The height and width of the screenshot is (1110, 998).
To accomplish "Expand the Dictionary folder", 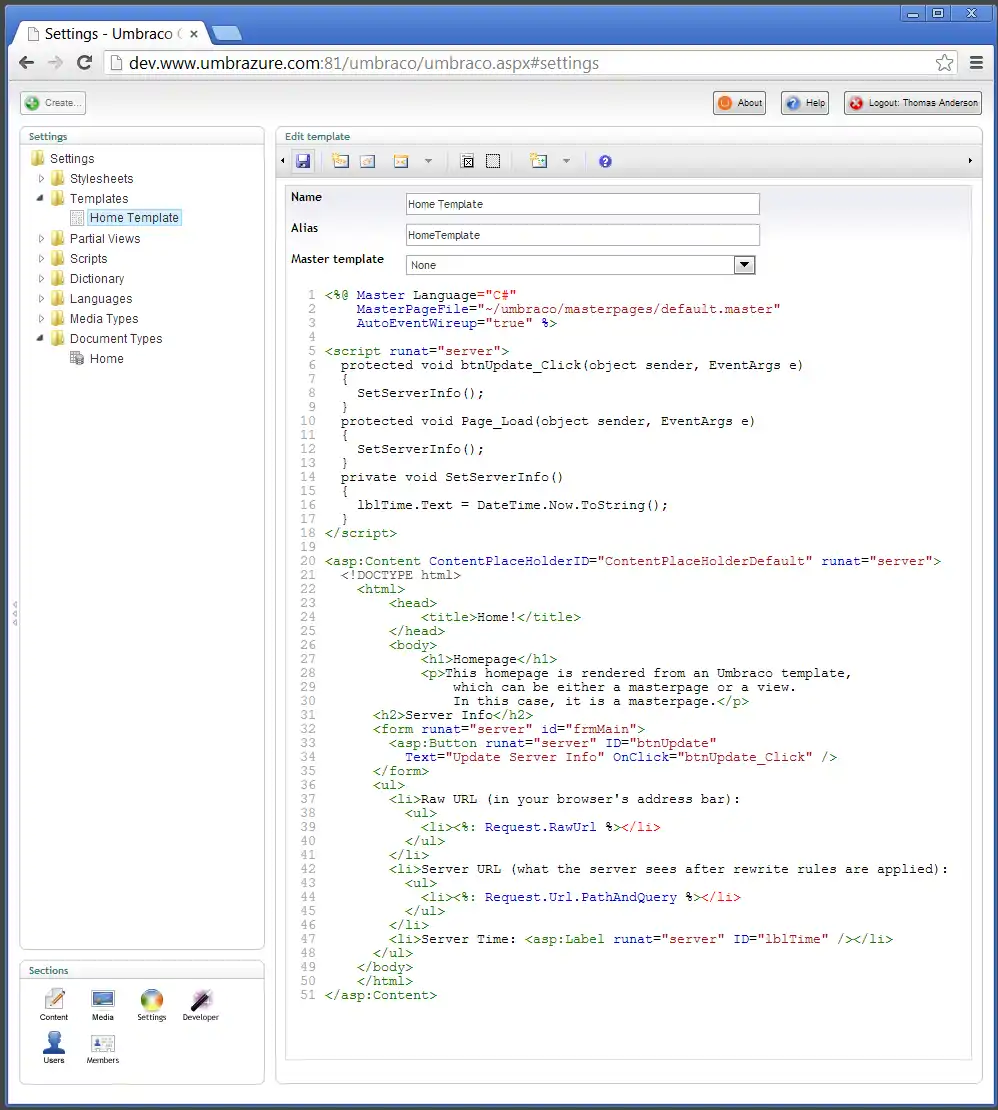I will (x=41, y=278).
